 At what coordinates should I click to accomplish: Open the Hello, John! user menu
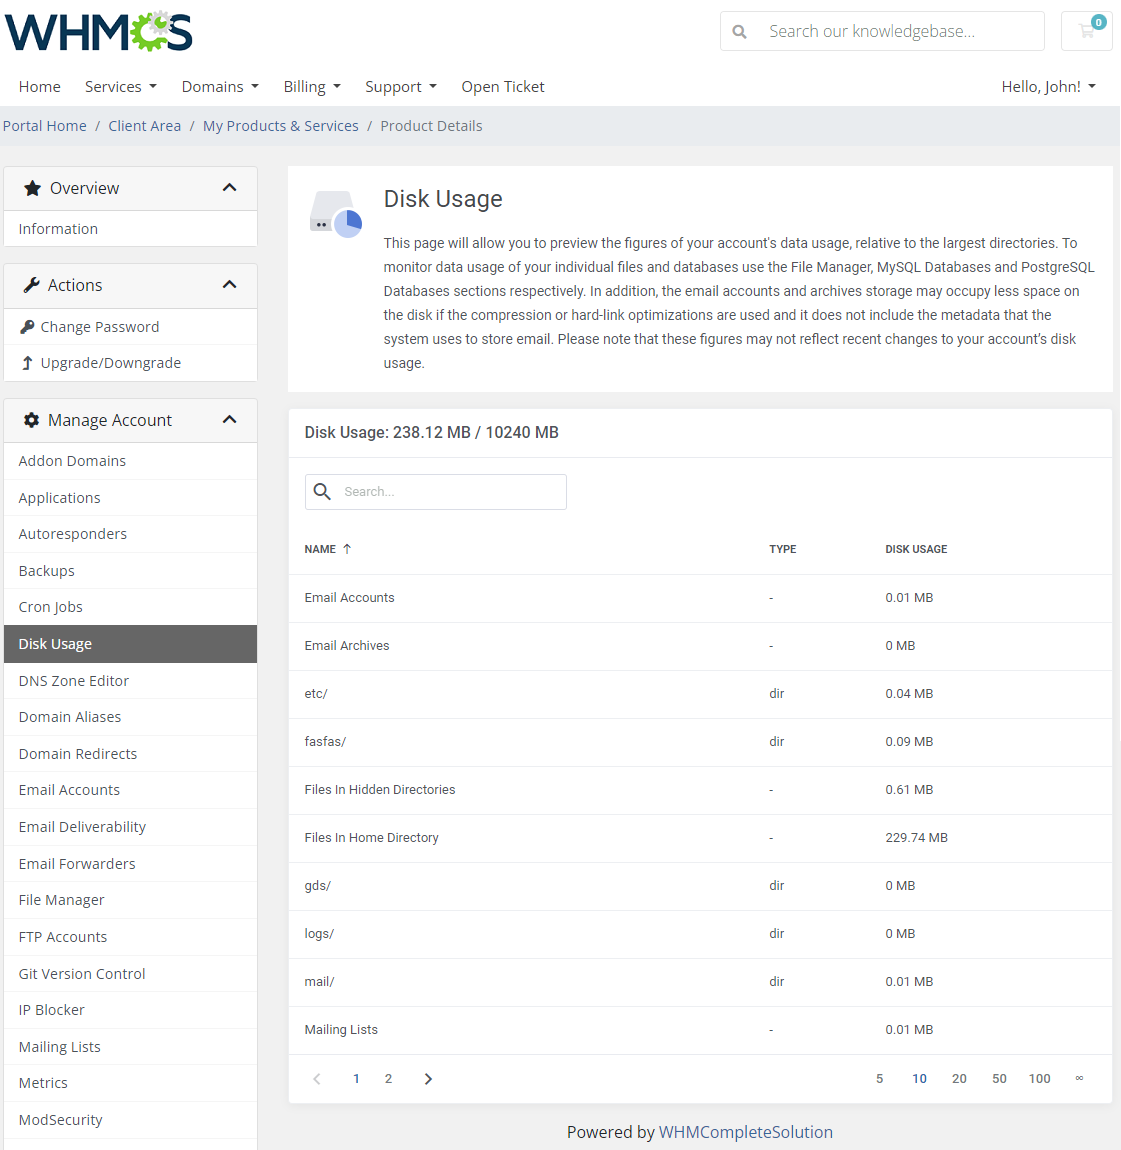(x=1049, y=87)
